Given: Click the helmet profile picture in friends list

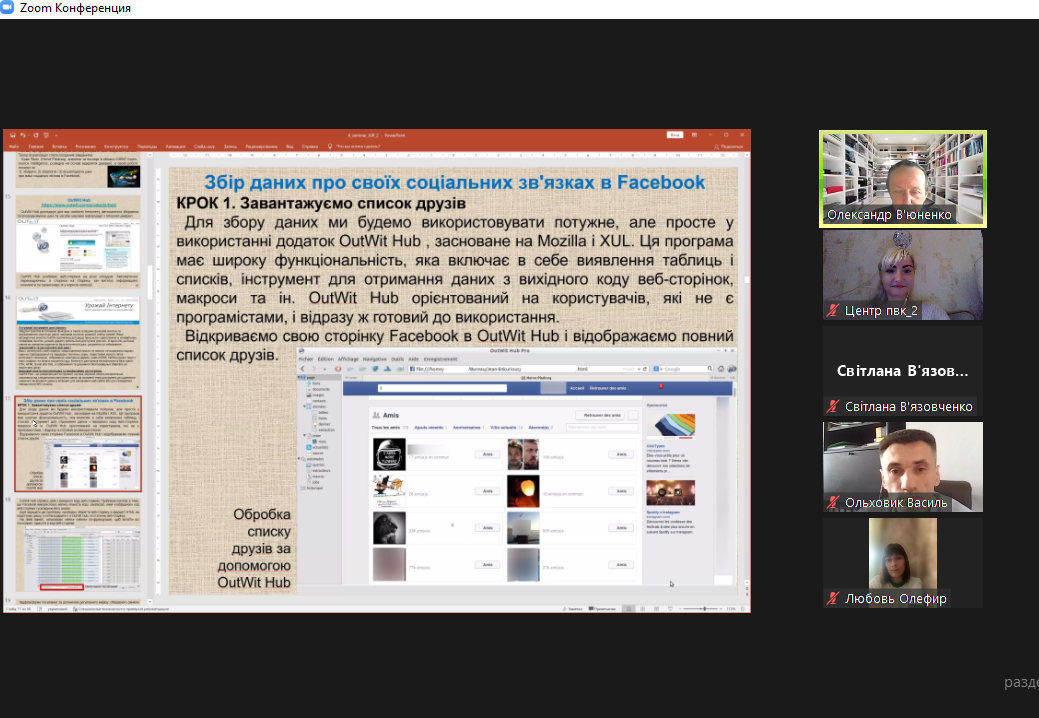Looking at the screenshot, I should click(389, 454).
